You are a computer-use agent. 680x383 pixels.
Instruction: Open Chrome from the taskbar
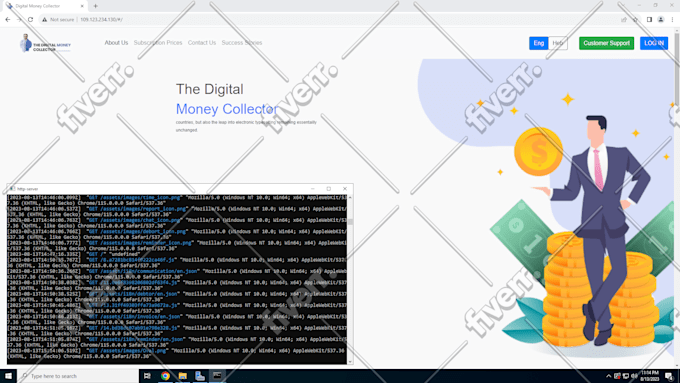click(165, 376)
